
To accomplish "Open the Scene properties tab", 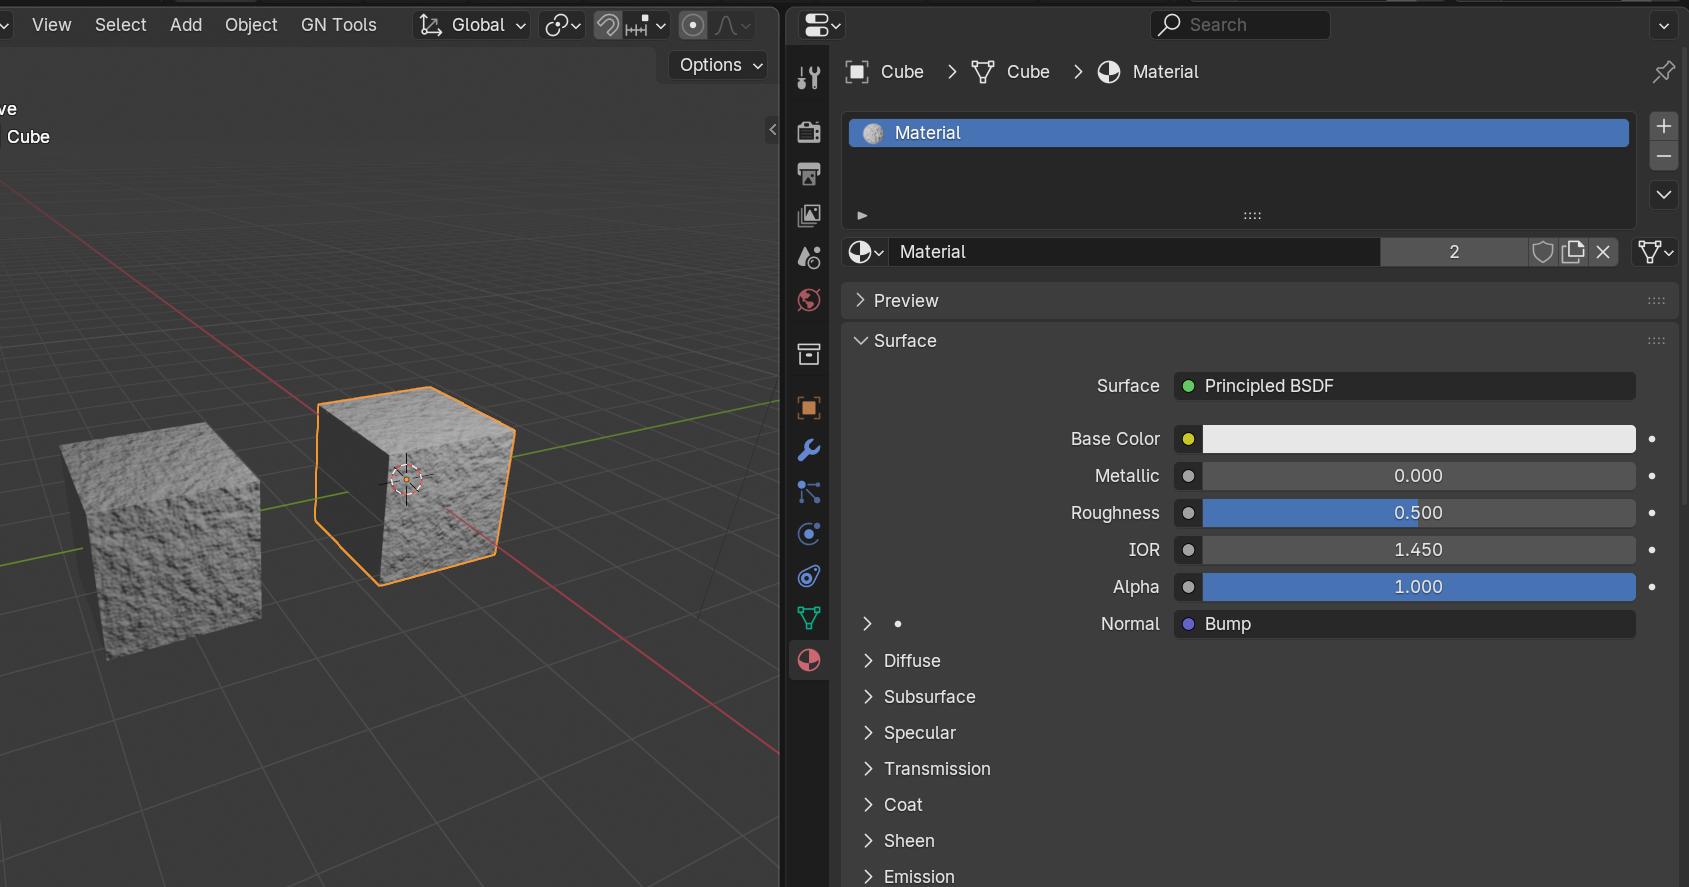I will (809, 258).
